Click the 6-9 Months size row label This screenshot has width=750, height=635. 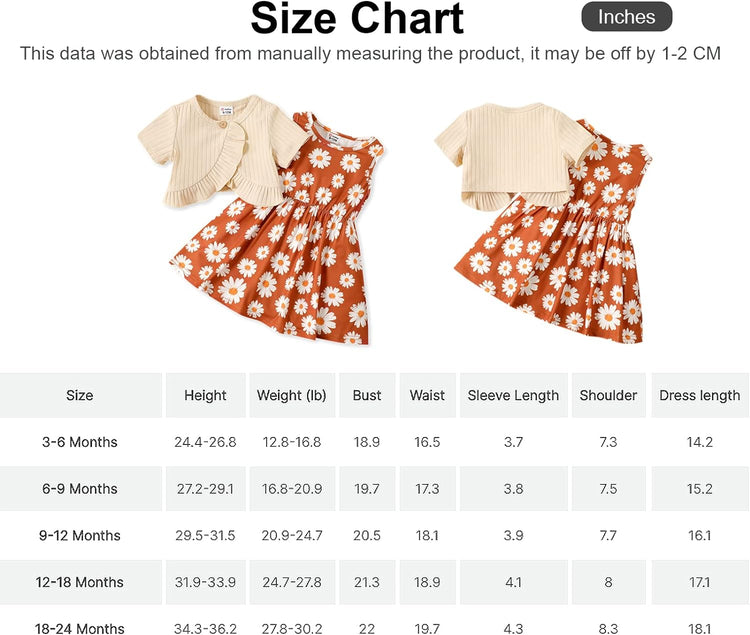(x=80, y=489)
